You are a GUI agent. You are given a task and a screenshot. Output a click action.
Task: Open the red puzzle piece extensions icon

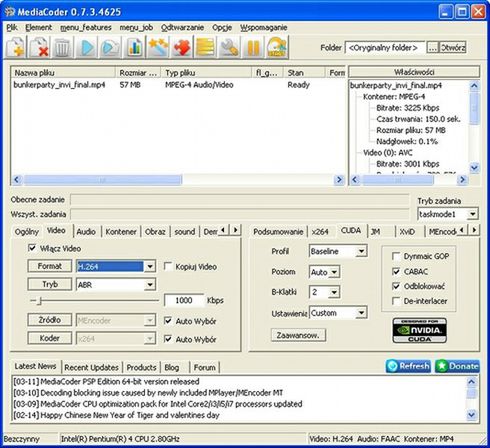pos(182,47)
